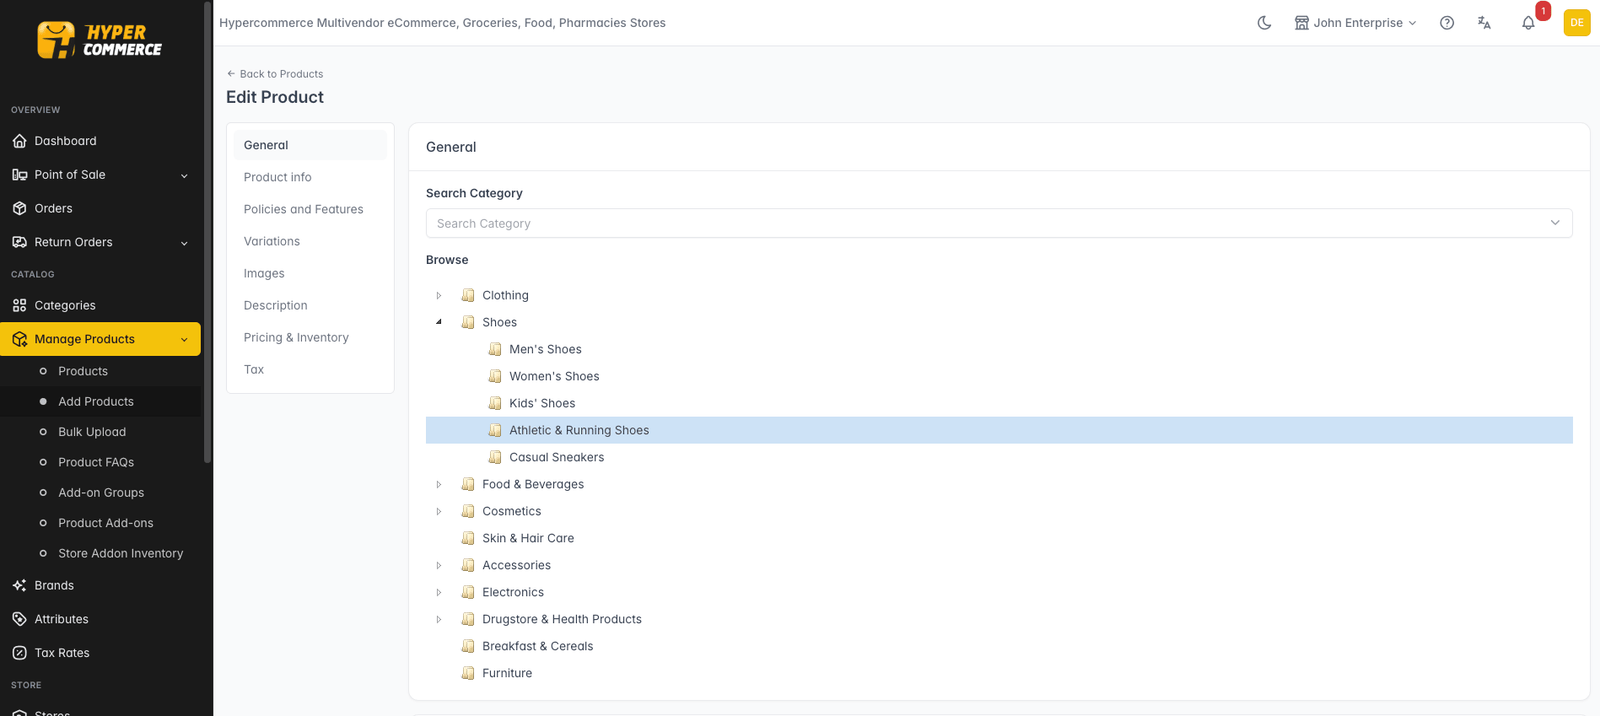Click the folder icon beside Cosmetics
Image resolution: width=1600 pixels, height=716 pixels.
point(468,511)
